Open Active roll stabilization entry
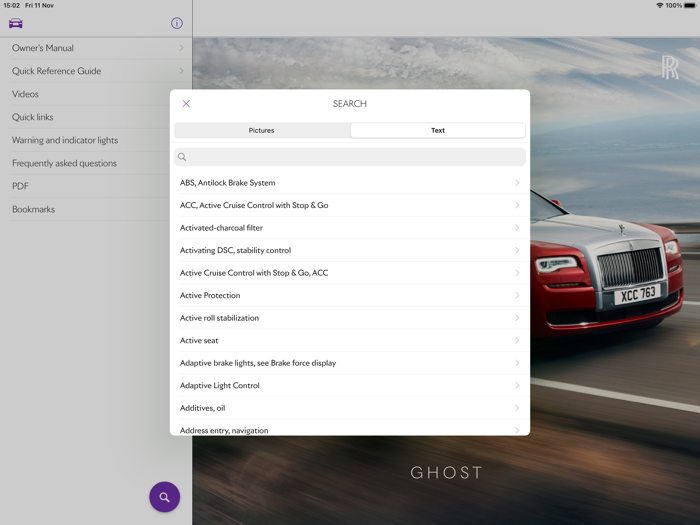 (x=350, y=318)
